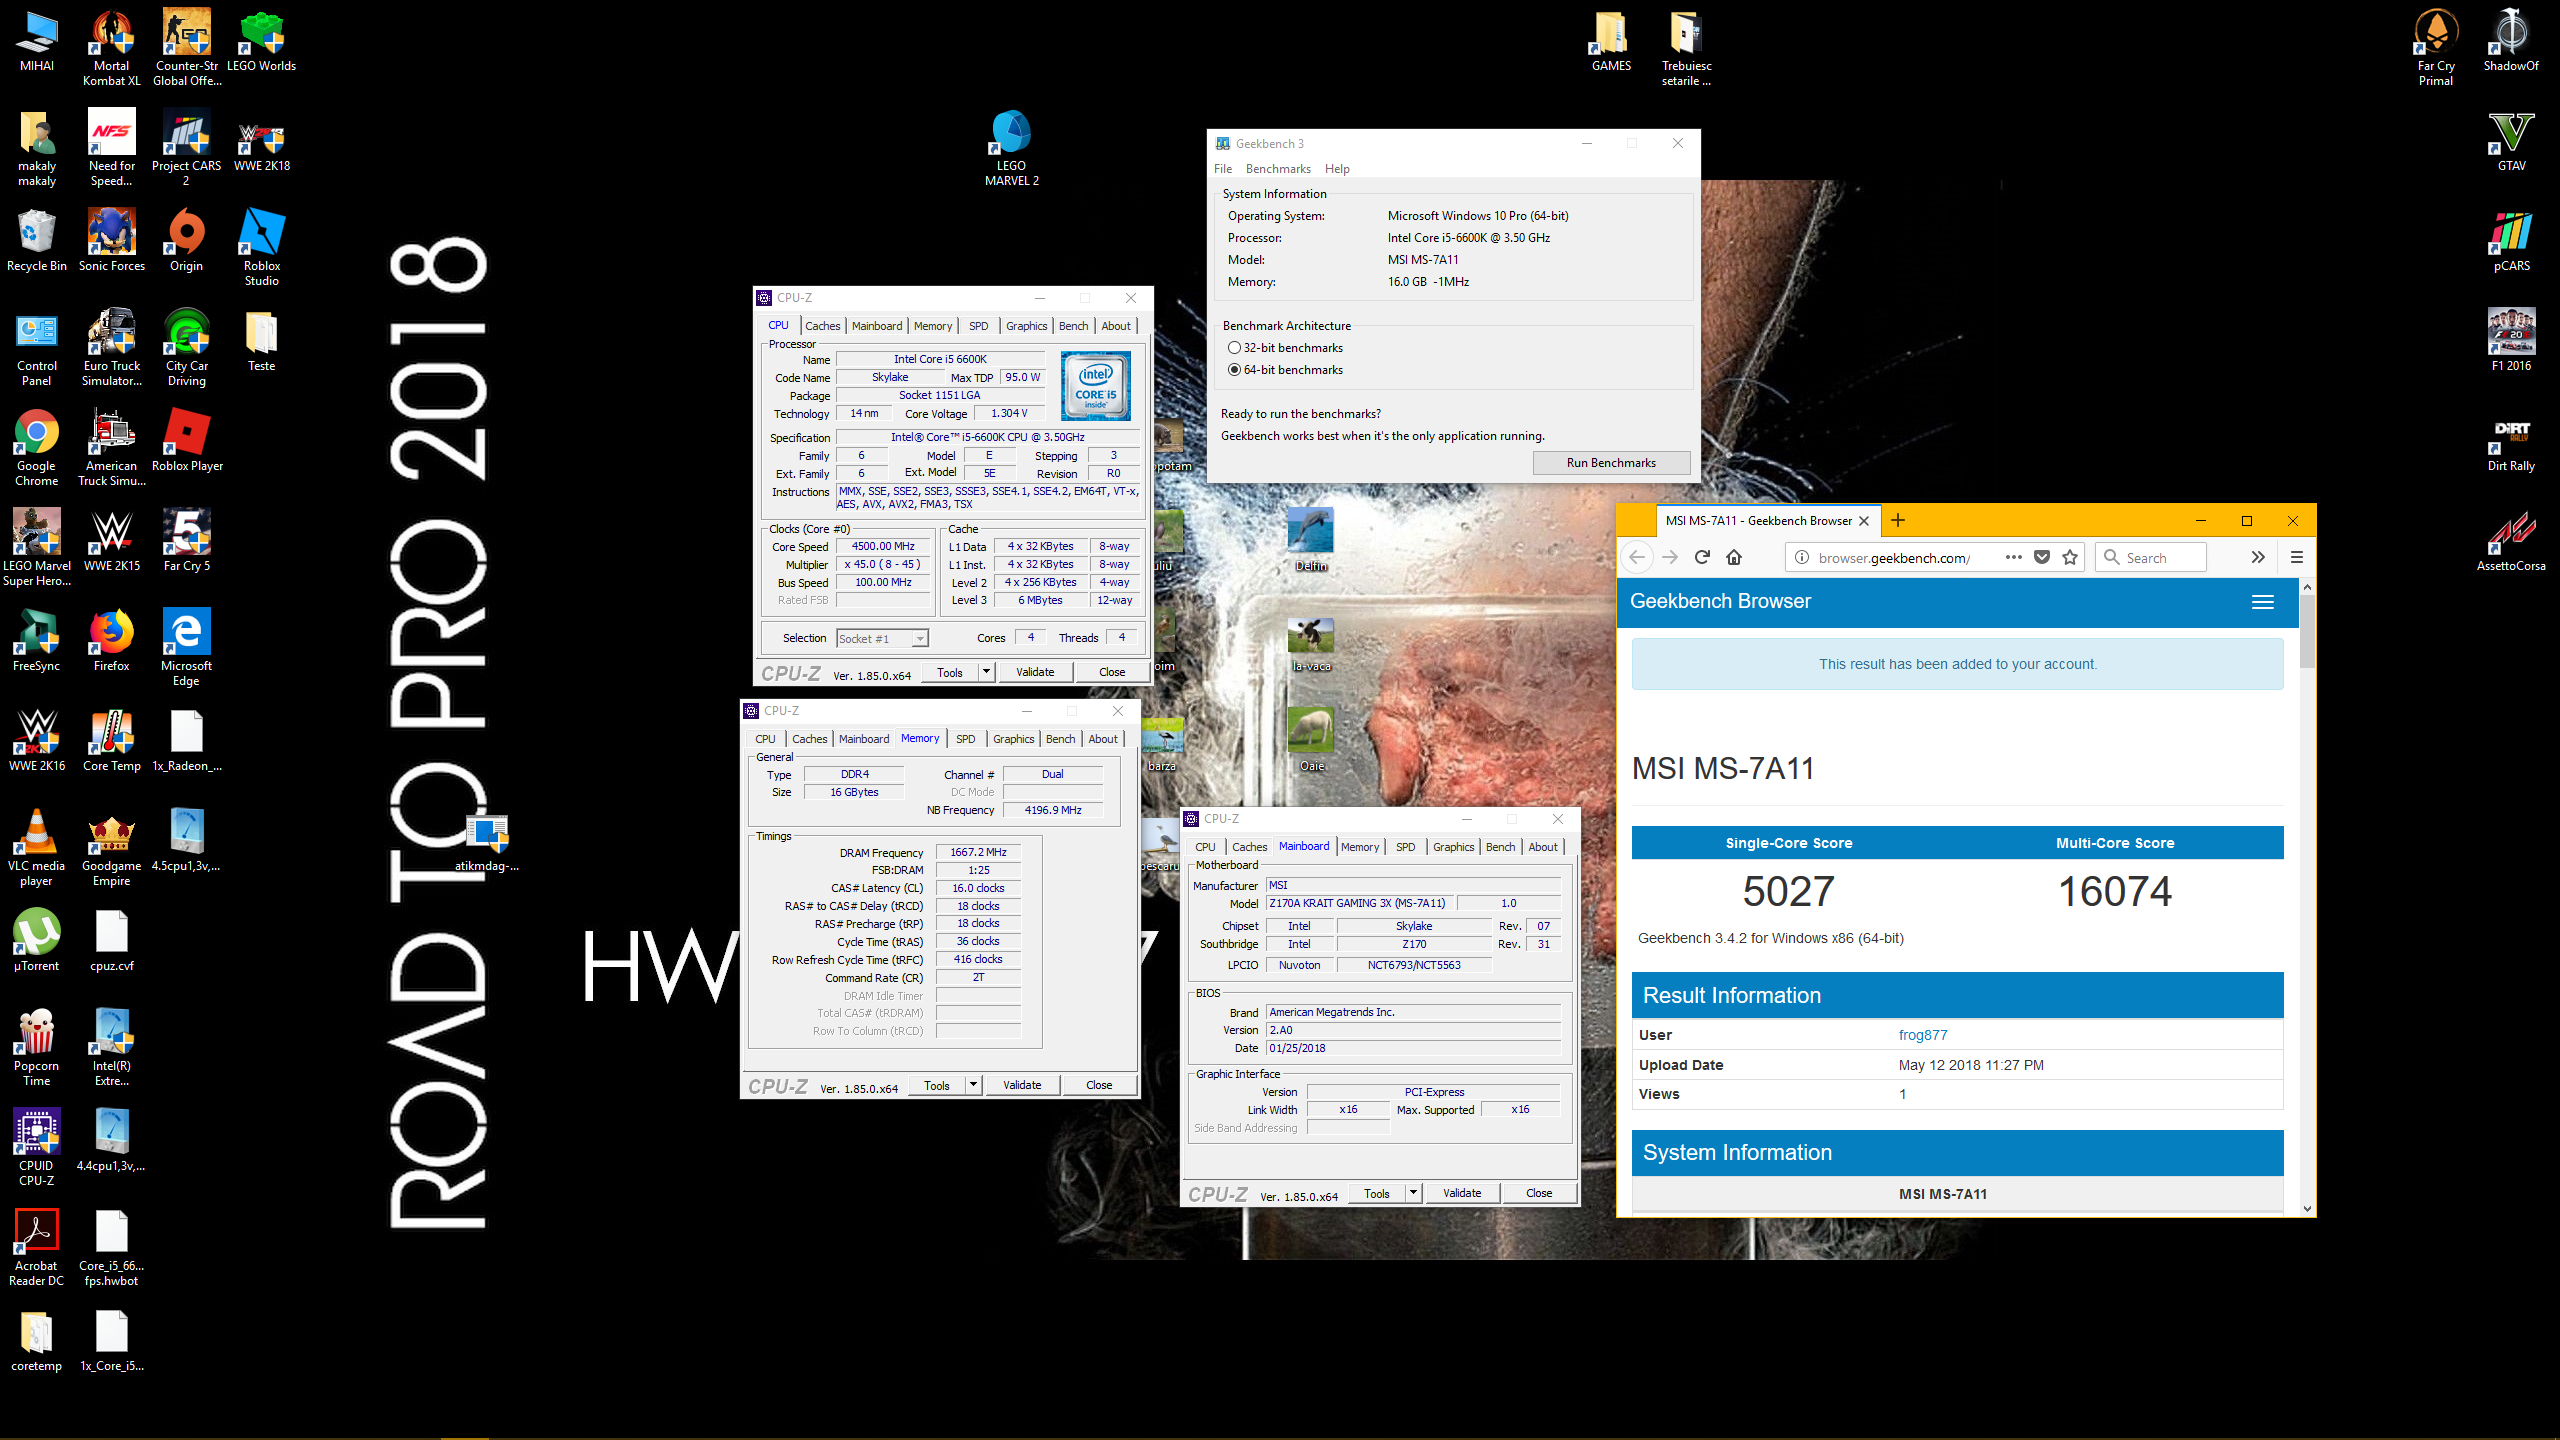Launch AssettoCorsa desktop shortcut

point(2511,540)
